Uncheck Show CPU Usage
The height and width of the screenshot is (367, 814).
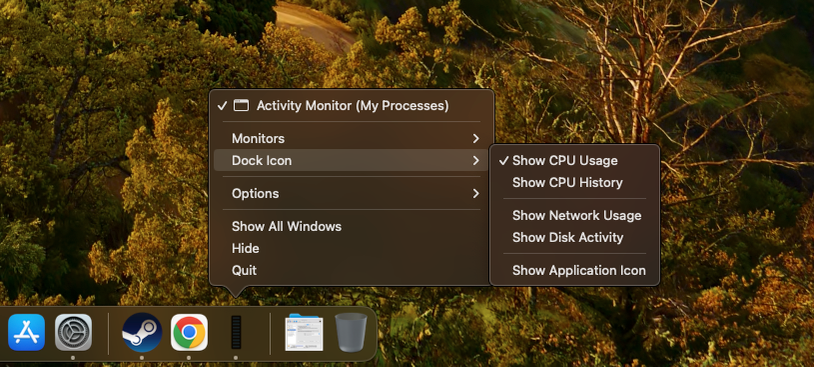575,161
